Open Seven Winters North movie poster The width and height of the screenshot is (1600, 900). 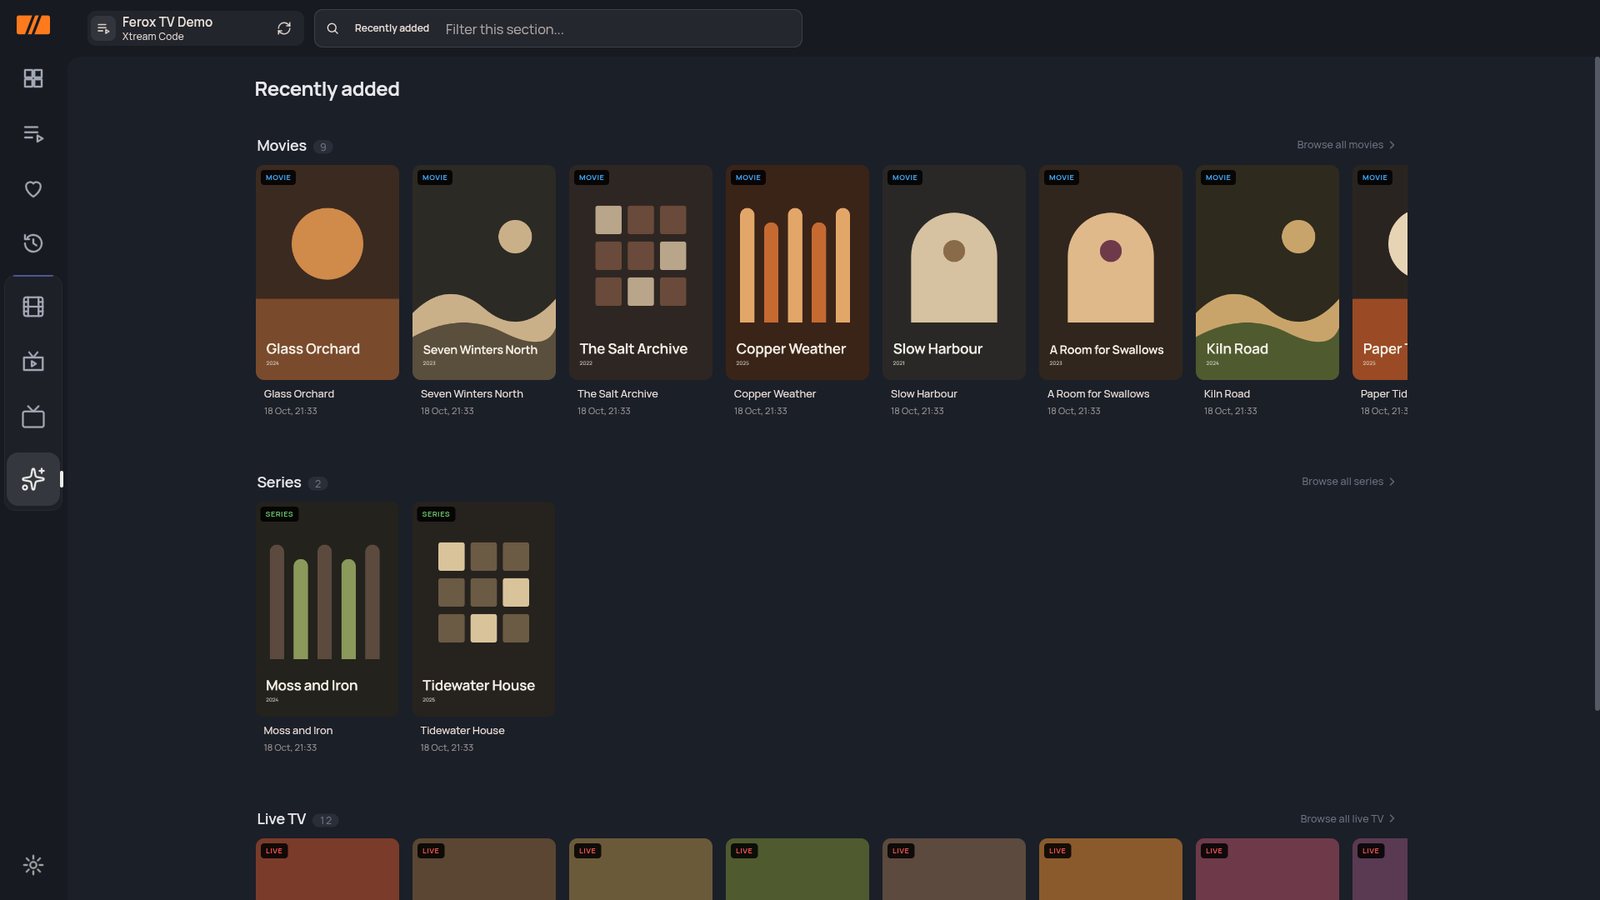point(484,272)
